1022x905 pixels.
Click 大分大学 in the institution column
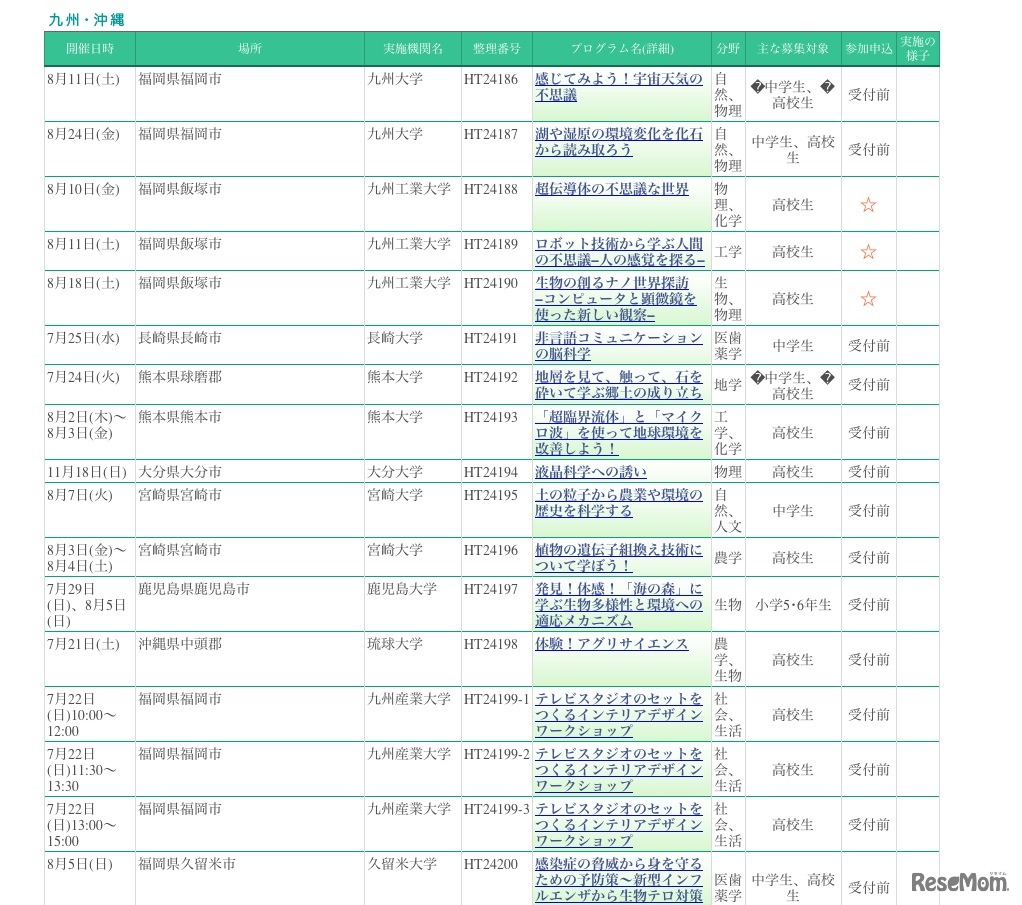tap(395, 471)
